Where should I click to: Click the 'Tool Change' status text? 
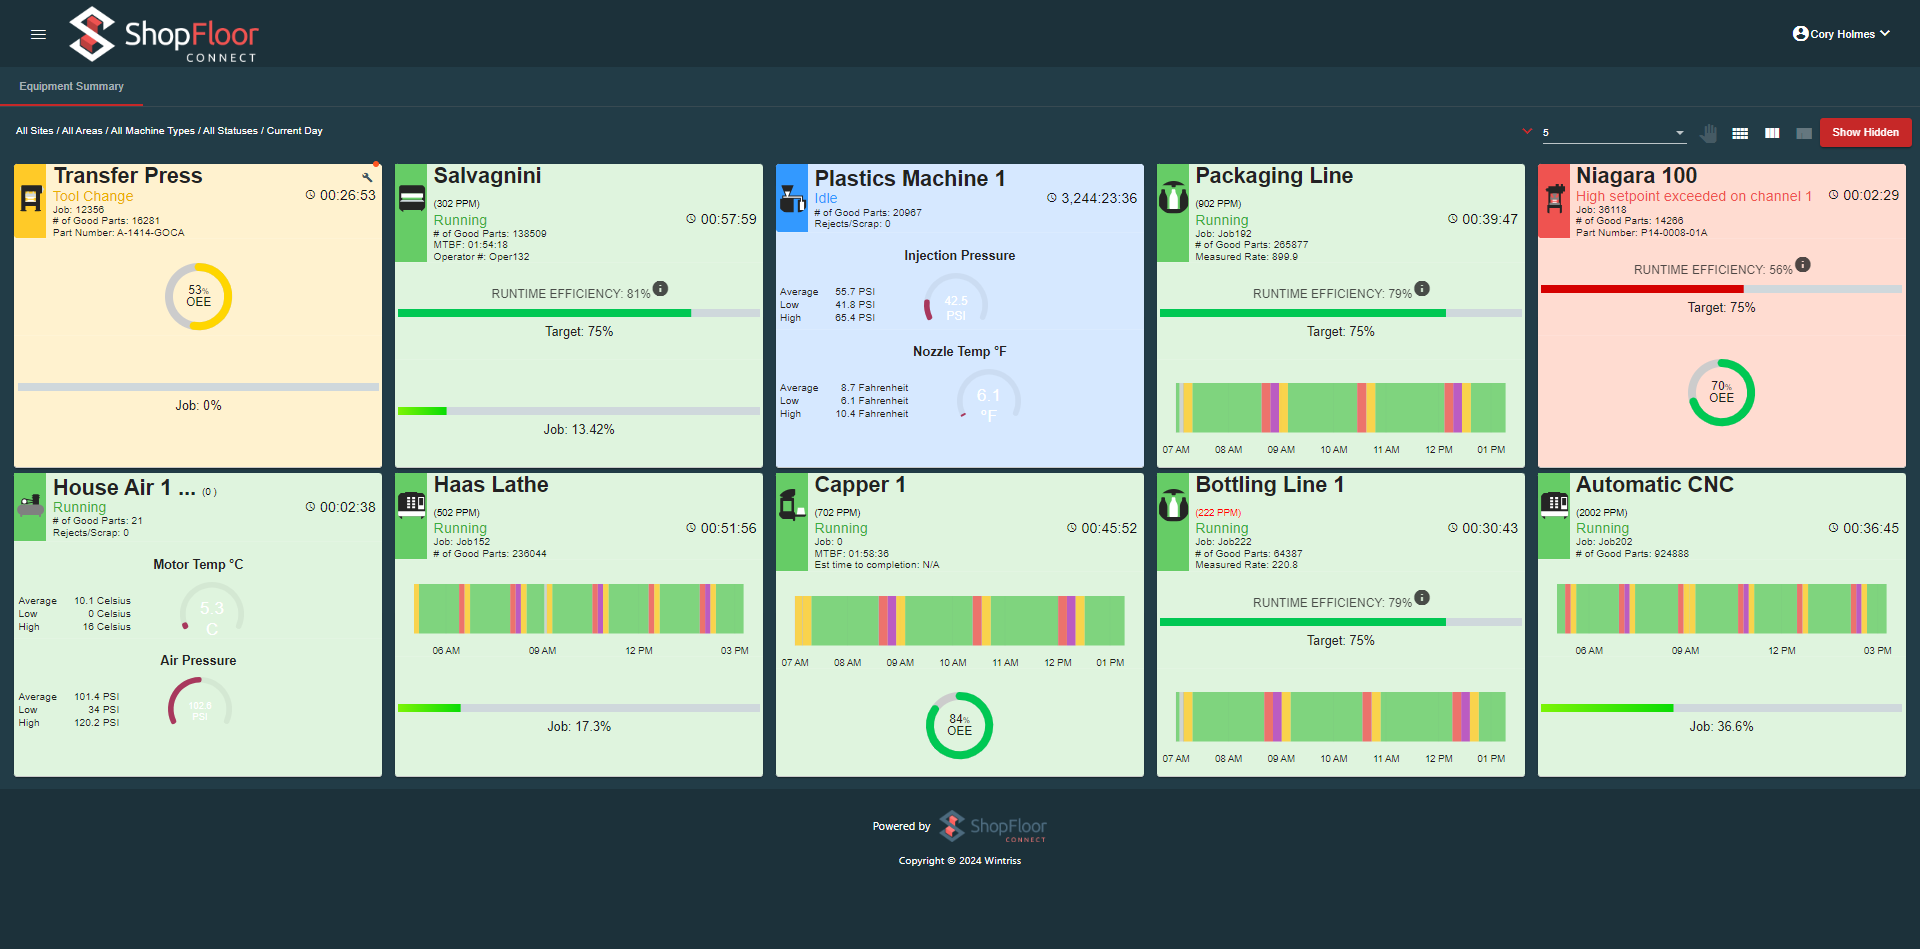[x=93, y=197]
